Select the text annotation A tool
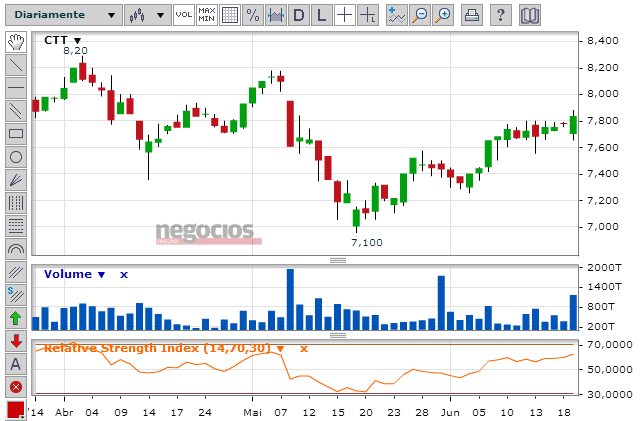This screenshot has height=421, width=641. click(16, 364)
